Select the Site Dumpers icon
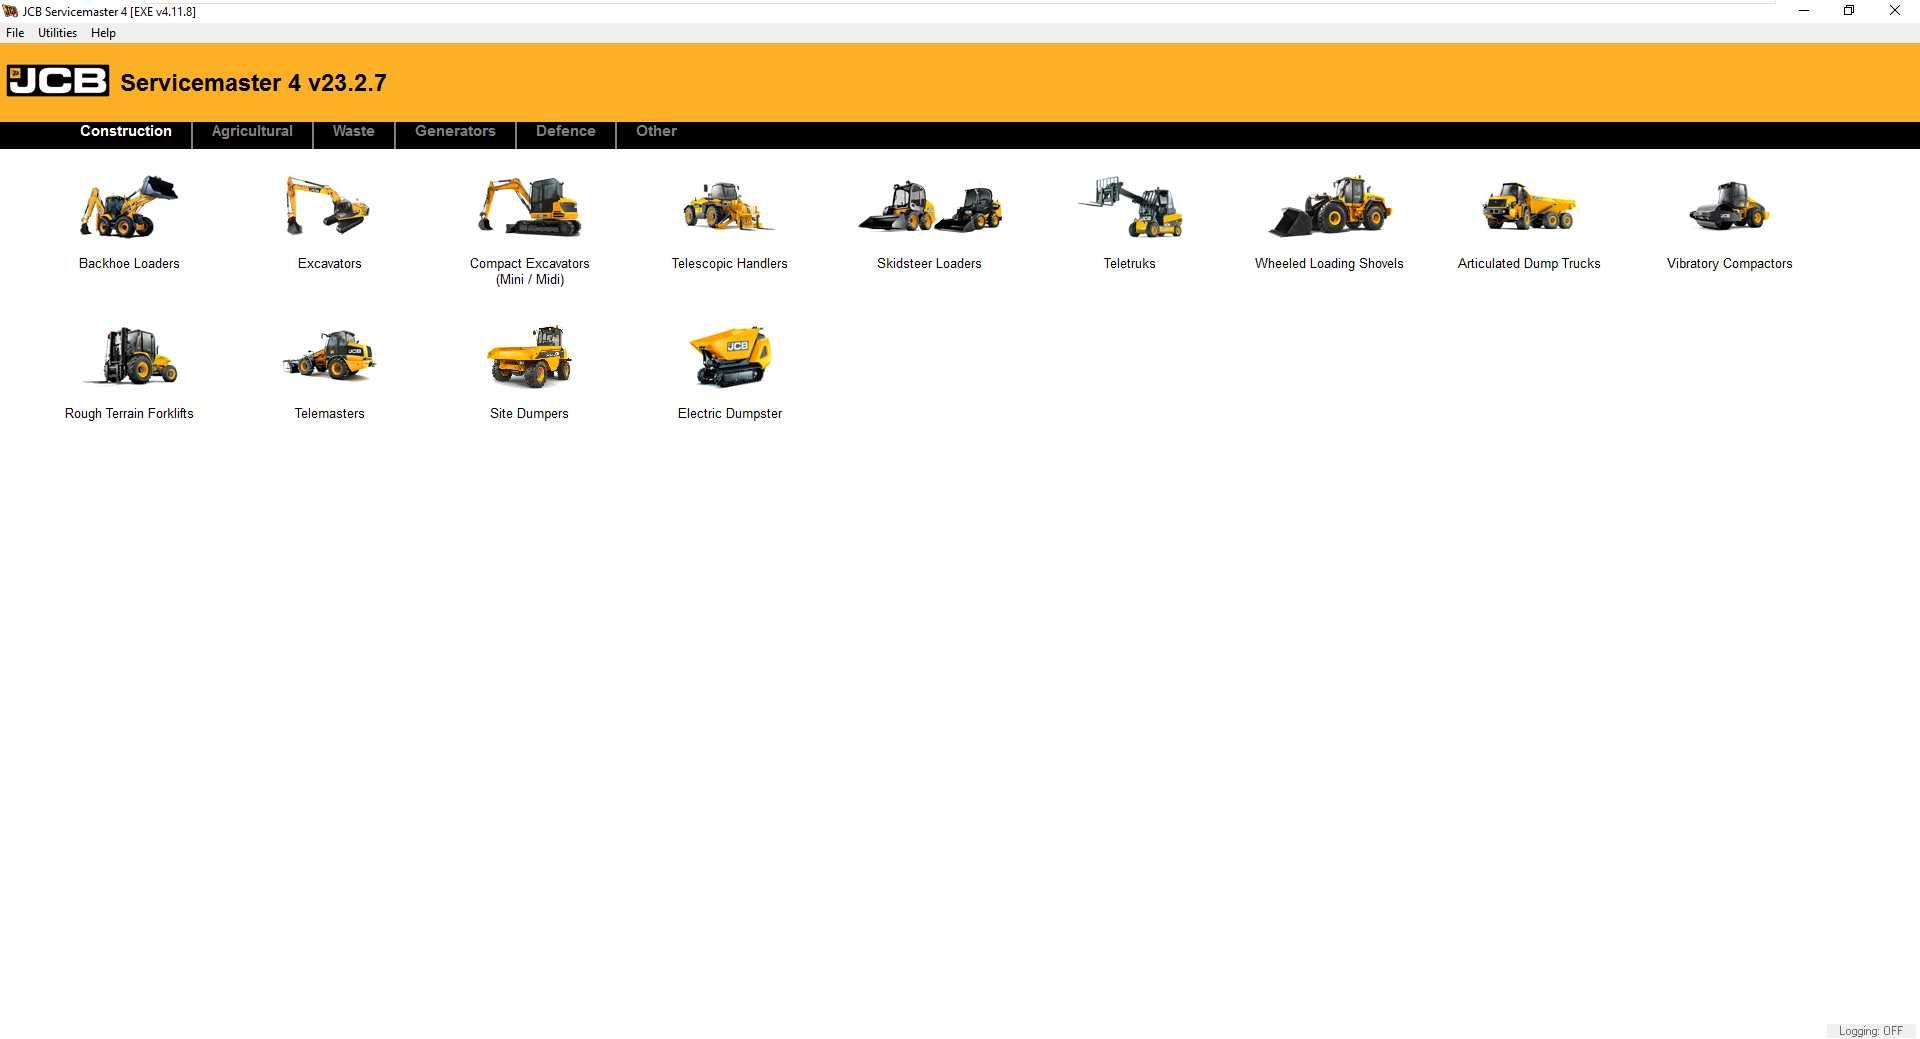The height and width of the screenshot is (1039, 1920). pos(529,356)
